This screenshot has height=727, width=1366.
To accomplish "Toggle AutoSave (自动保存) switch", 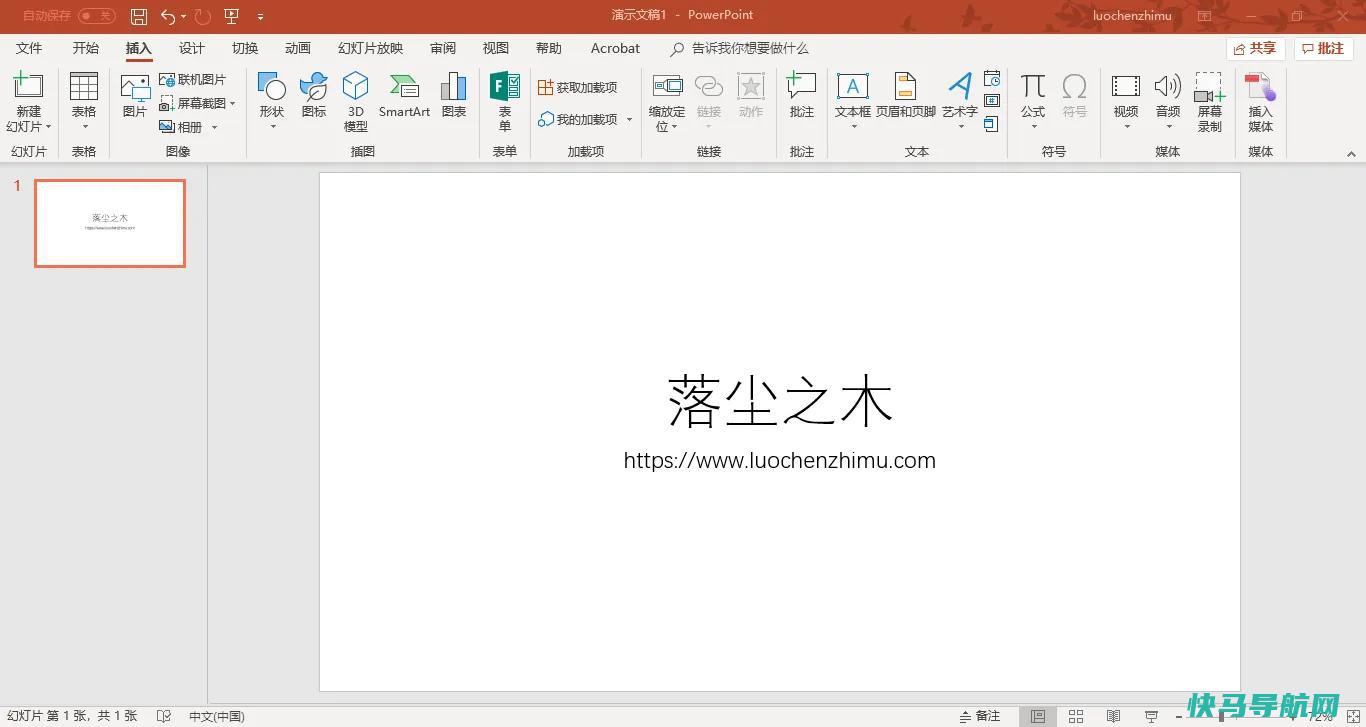I will [97, 16].
